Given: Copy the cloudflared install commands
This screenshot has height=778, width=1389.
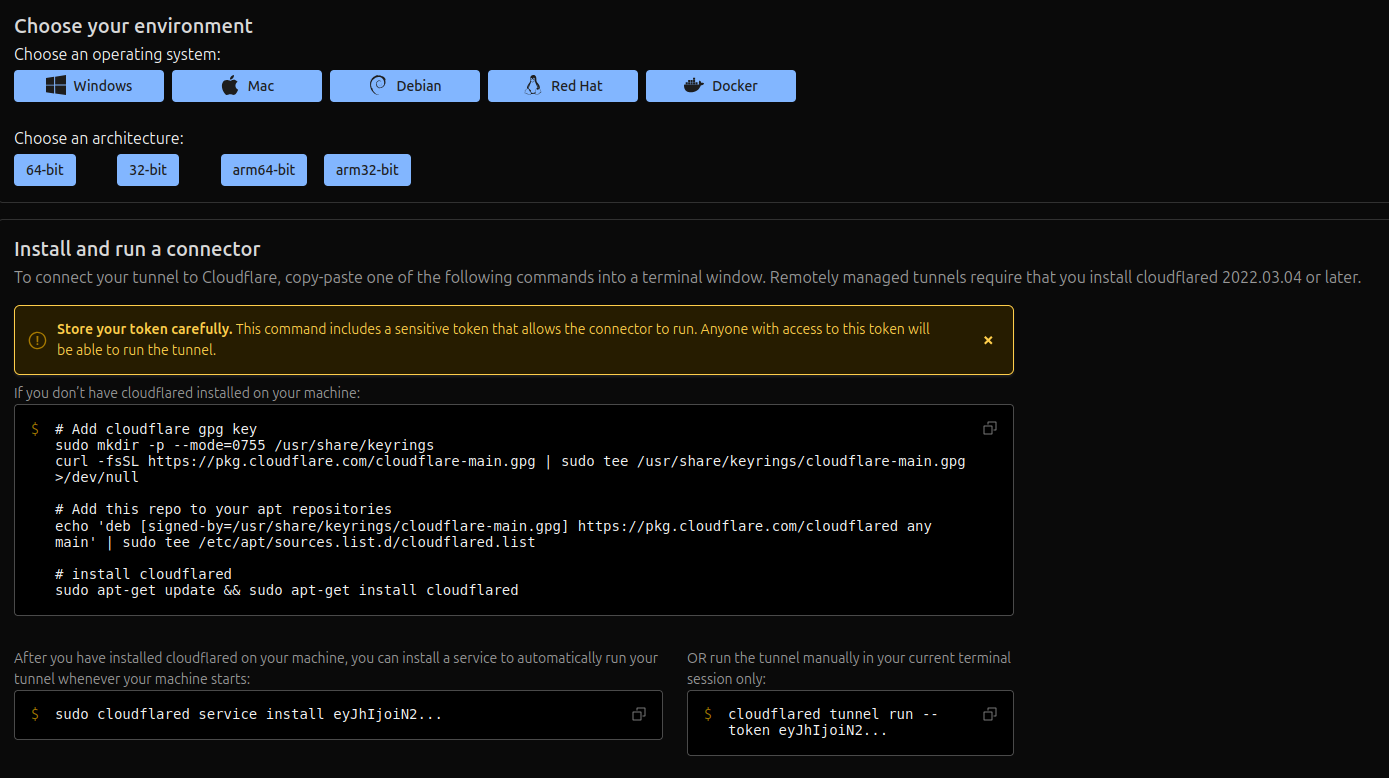Looking at the screenshot, I should [x=990, y=428].
